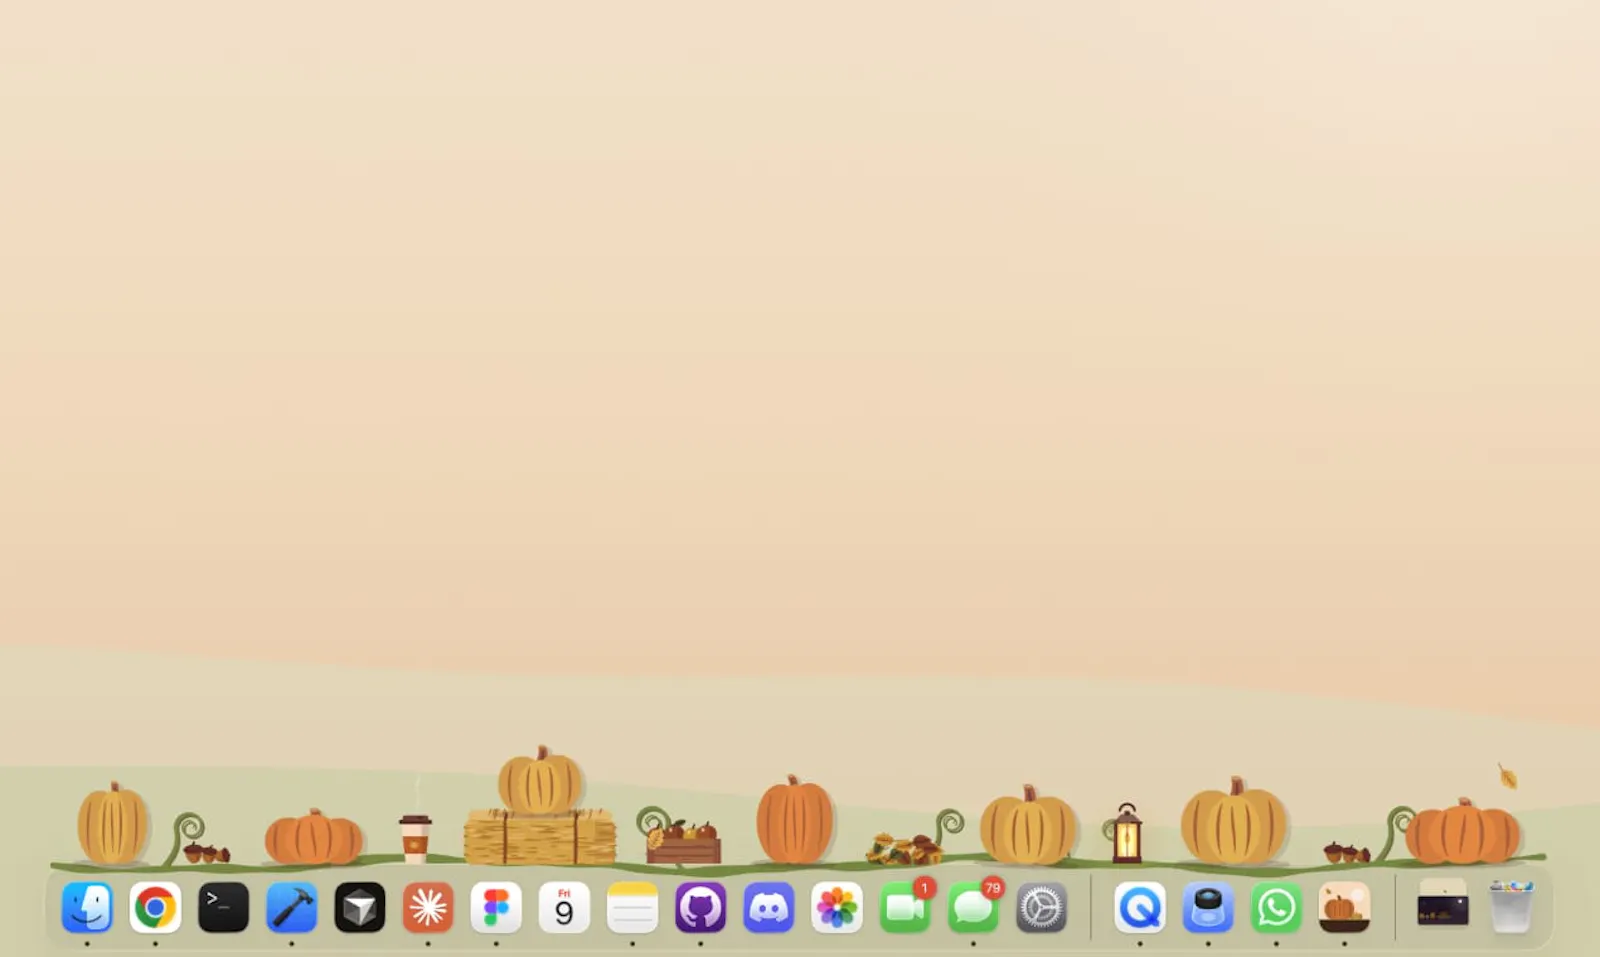Open Discord from the dock
1600x957 pixels.
click(768, 908)
